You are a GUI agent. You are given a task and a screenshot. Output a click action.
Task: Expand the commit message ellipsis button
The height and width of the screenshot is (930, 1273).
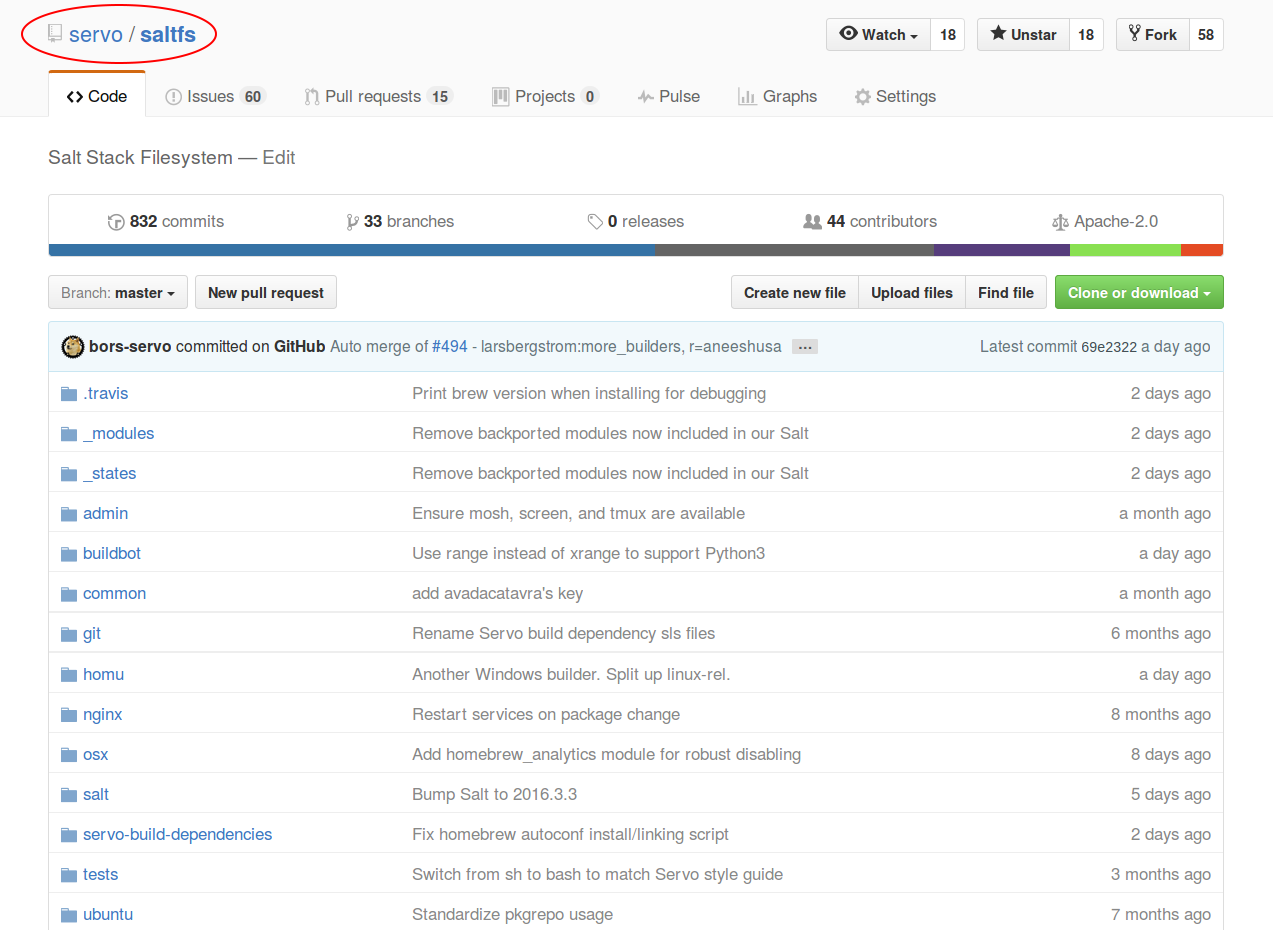805,347
